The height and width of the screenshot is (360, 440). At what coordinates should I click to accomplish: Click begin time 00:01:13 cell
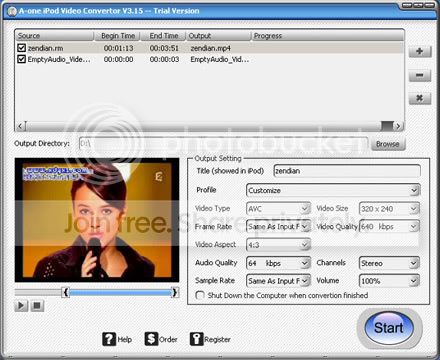pyautogui.click(x=119, y=48)
